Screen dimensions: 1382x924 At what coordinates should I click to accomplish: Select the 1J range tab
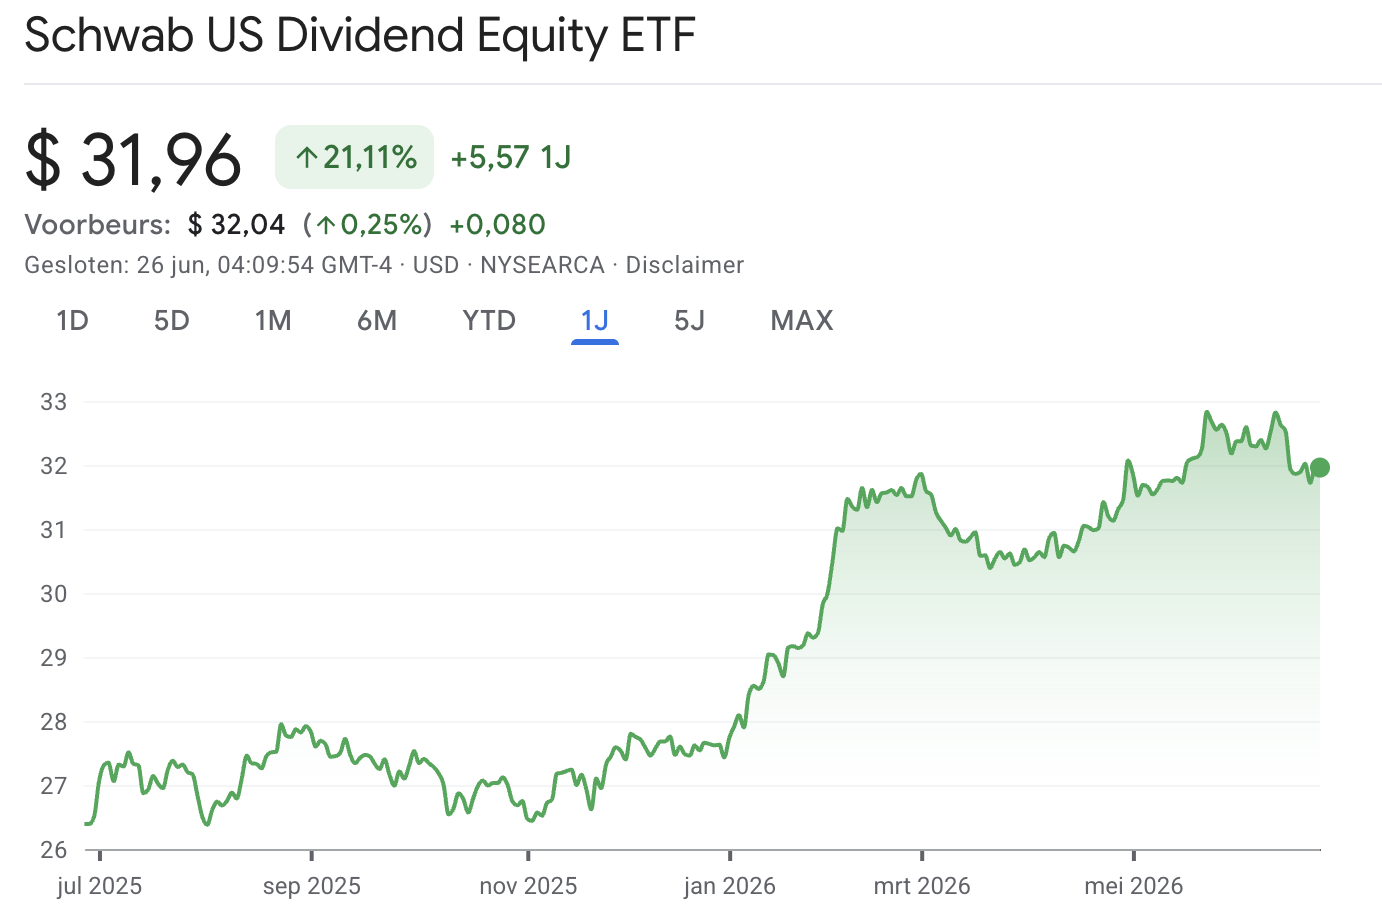click(x=595, y=321)
